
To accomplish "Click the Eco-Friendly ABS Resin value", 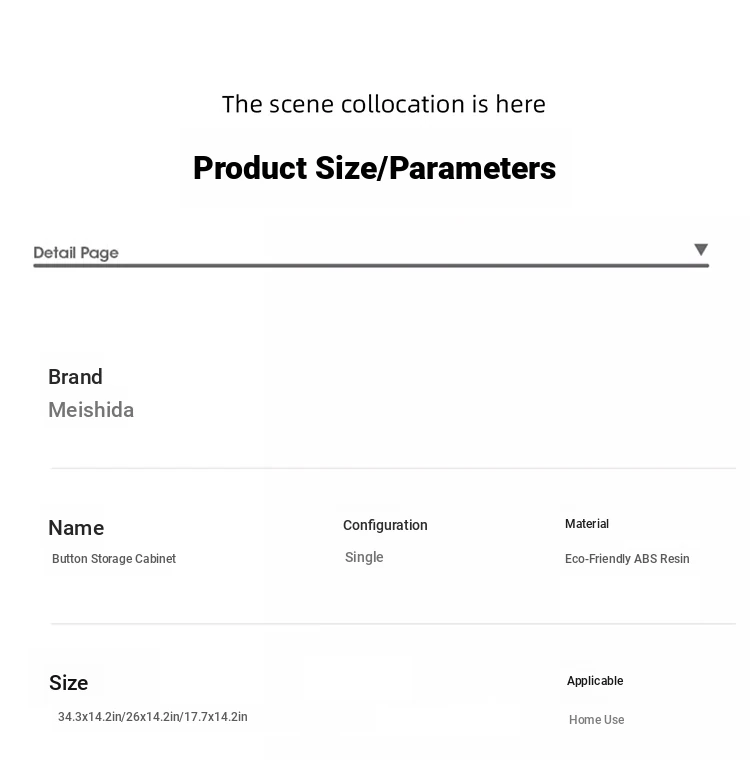I will click(627, 559).
